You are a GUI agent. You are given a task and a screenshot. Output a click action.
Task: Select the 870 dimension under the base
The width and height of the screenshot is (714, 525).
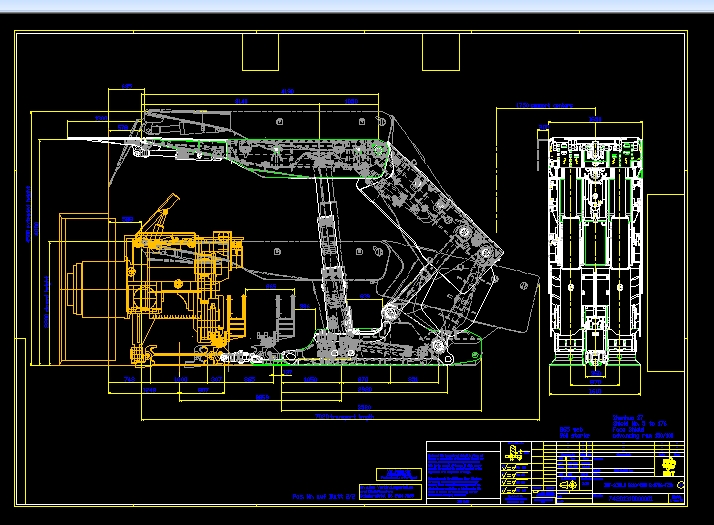(x=363, y=379)
